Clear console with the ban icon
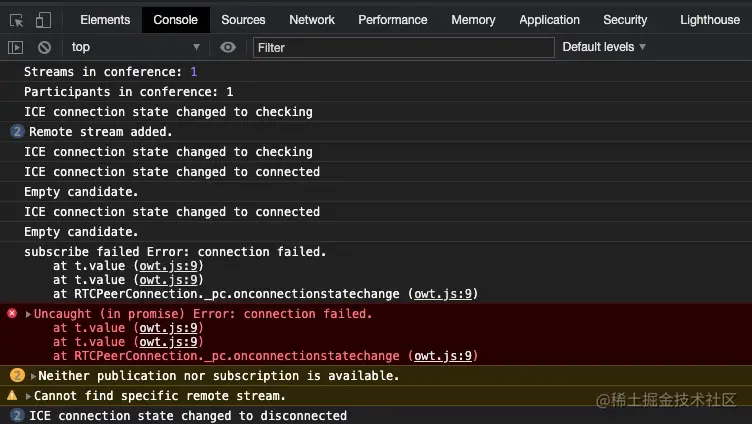This screenshot has height=424, width=752. click(x=44, y=47)
